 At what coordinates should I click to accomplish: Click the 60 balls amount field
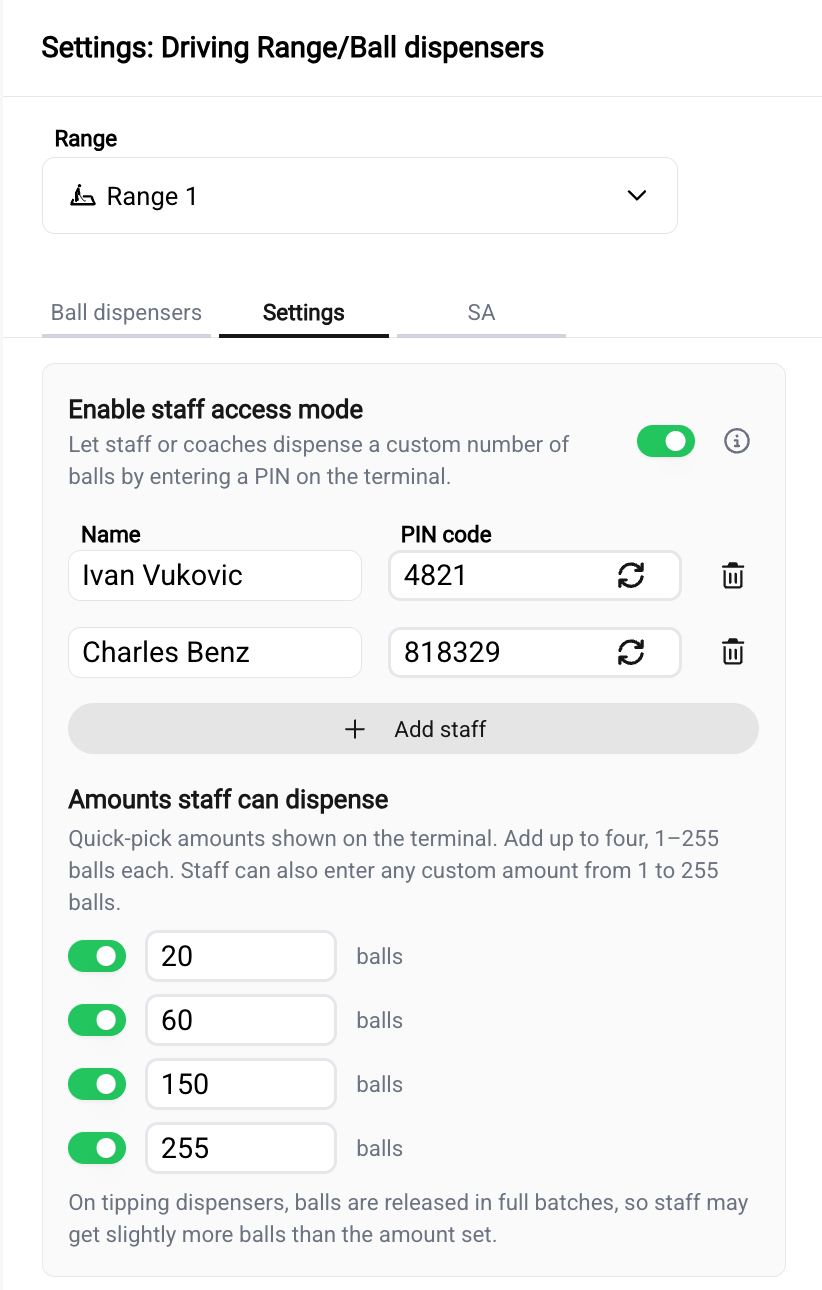(241, 1020)
